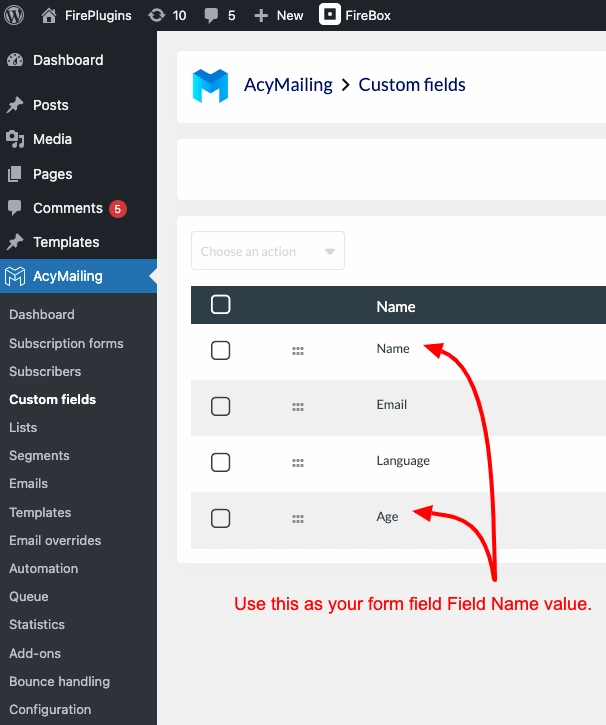Open Subscribers submenu
The width and height of the screenshot is (606, 725).
coord(45,371)
